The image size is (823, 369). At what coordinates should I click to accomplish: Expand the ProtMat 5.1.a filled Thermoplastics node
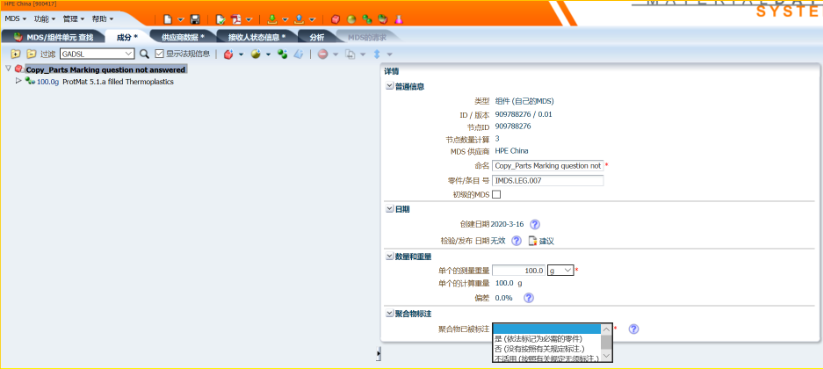[19, 81]
